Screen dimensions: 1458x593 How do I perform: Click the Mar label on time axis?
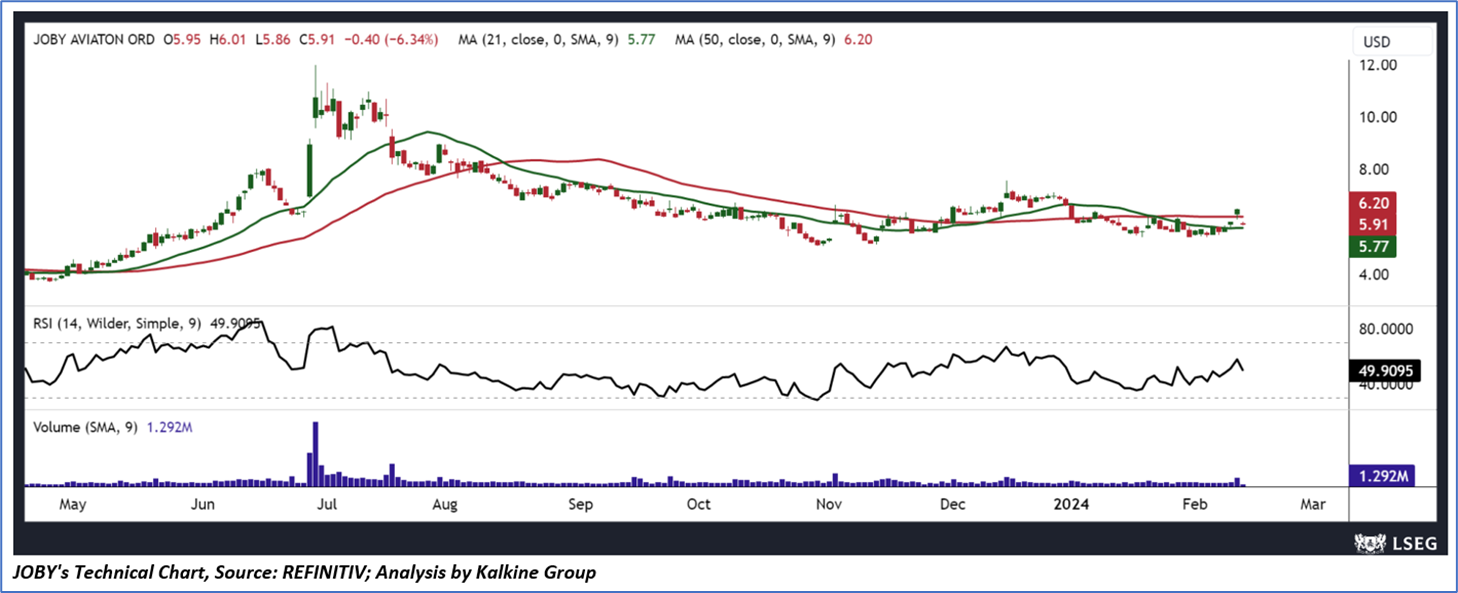pos(1312,505)
